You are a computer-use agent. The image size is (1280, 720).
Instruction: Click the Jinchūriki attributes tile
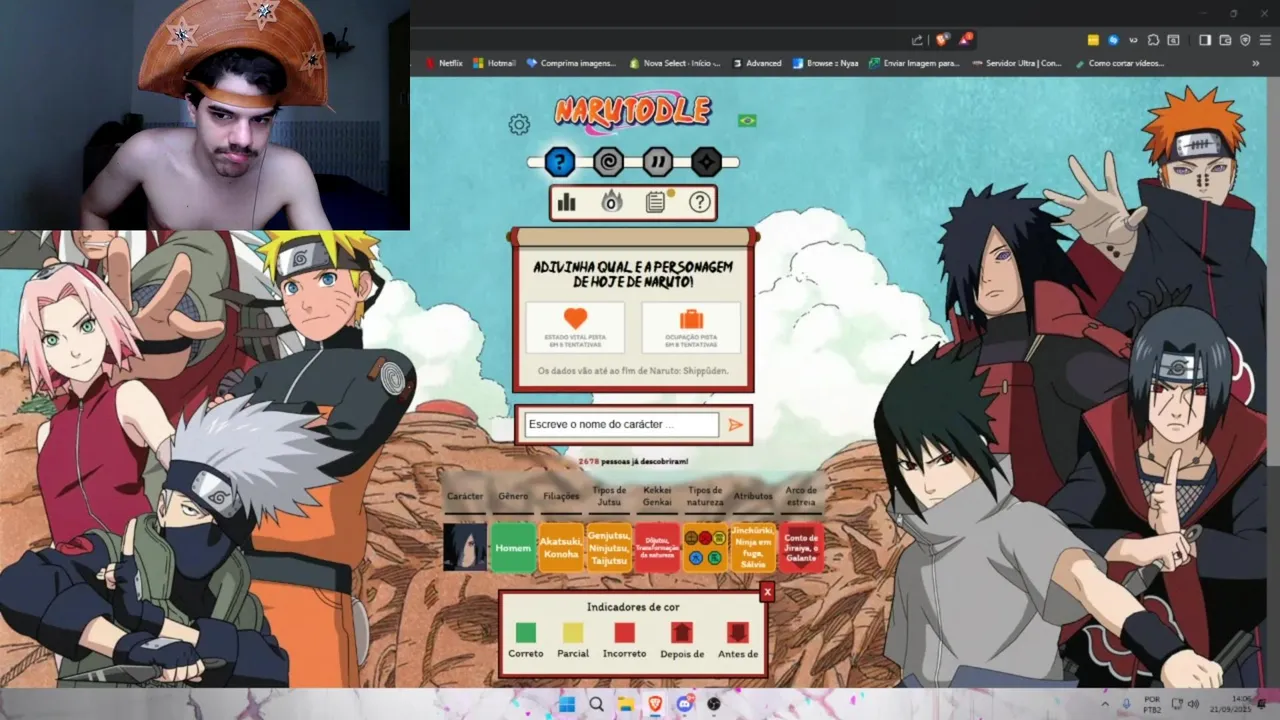click(x=753, y=547)
